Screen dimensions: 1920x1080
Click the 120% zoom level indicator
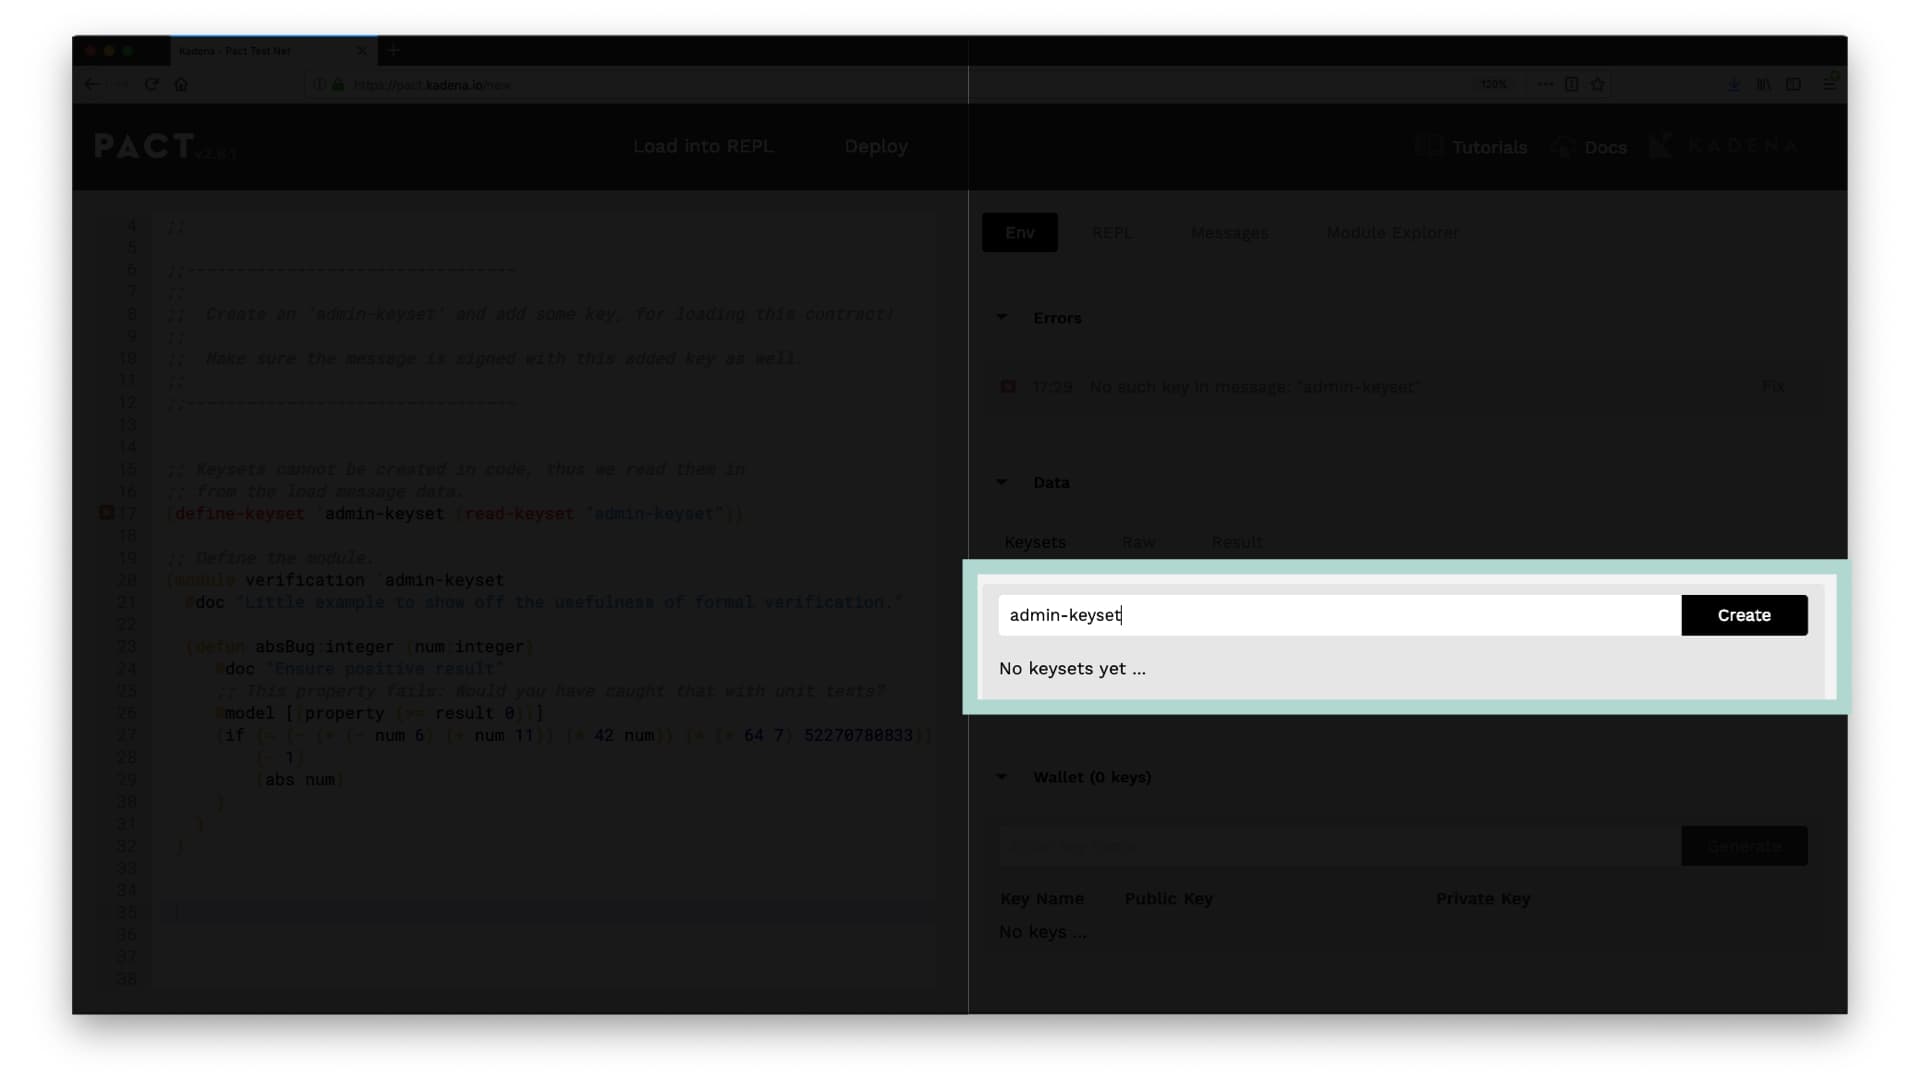click(x=1494, y=85)
